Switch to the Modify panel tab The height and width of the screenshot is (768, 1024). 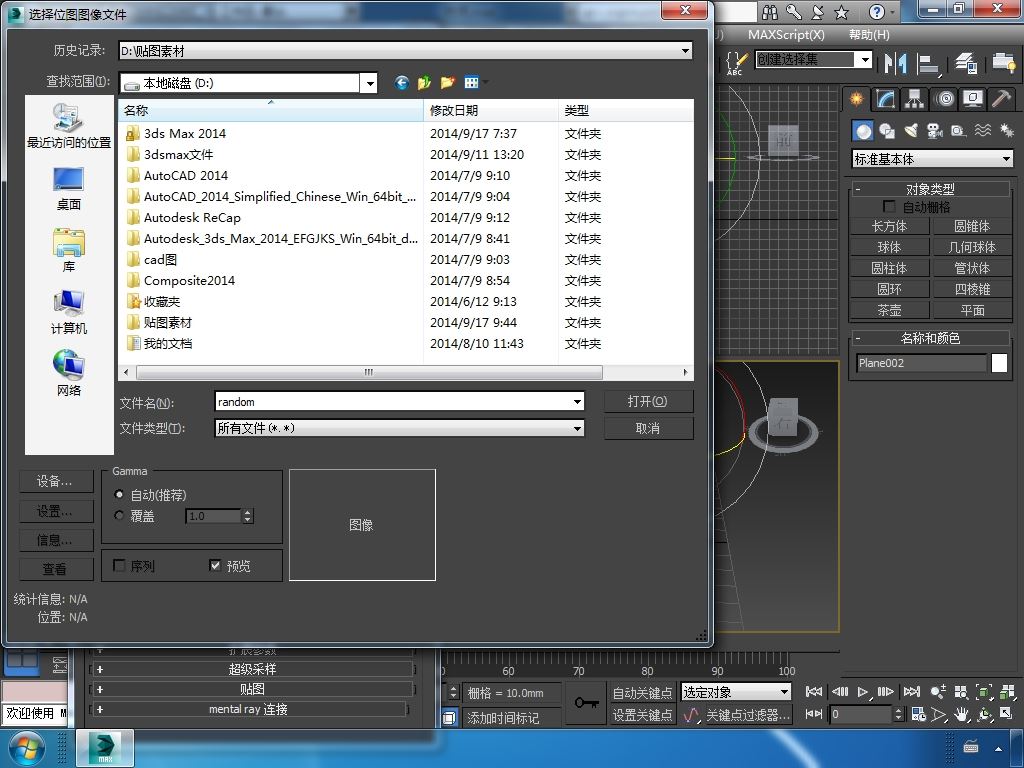[x=886, y=99]
